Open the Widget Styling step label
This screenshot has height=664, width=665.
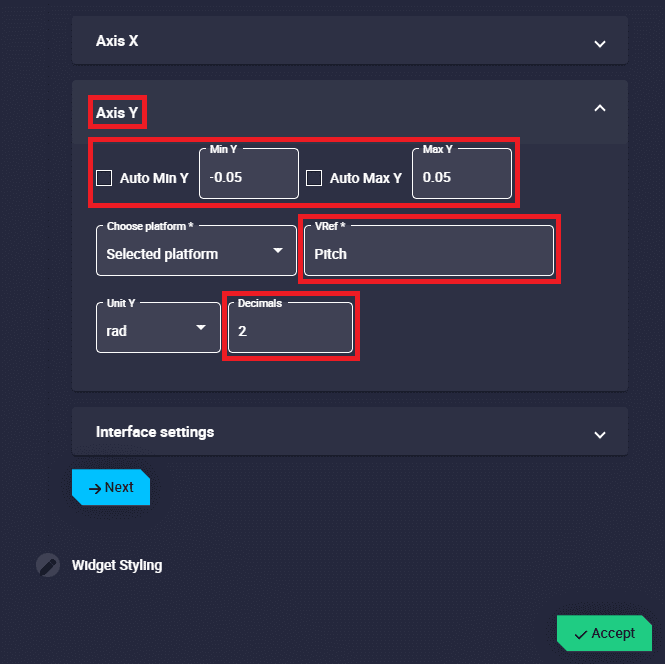(117, 565)
